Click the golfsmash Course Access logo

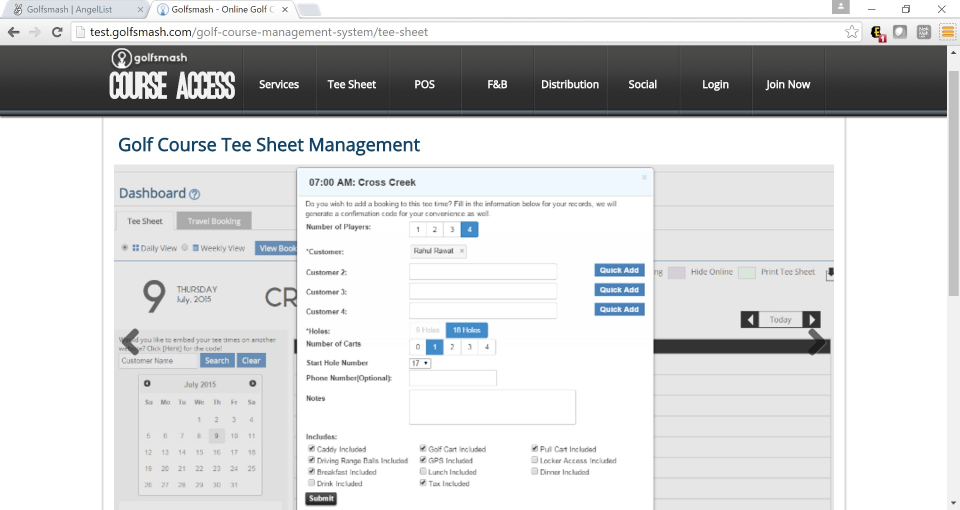point(172,75)
